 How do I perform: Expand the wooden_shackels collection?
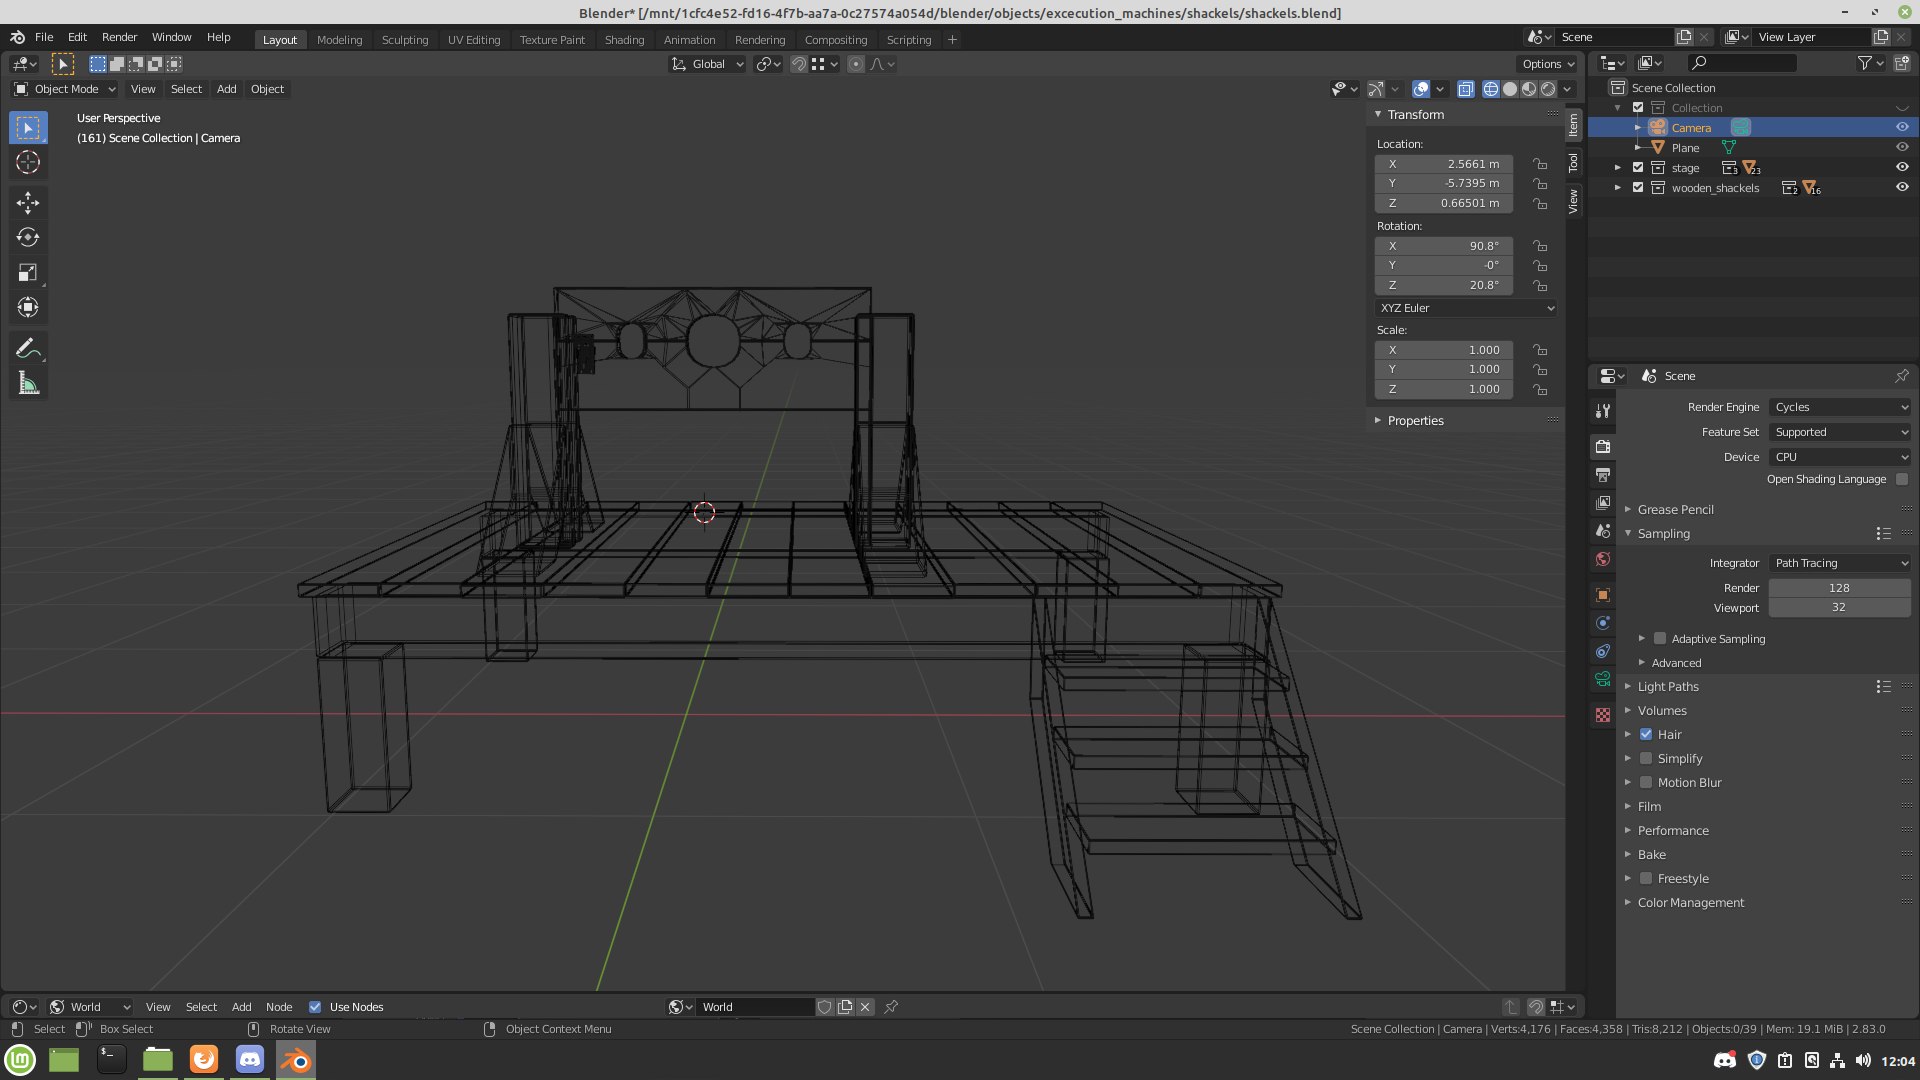1618,188
